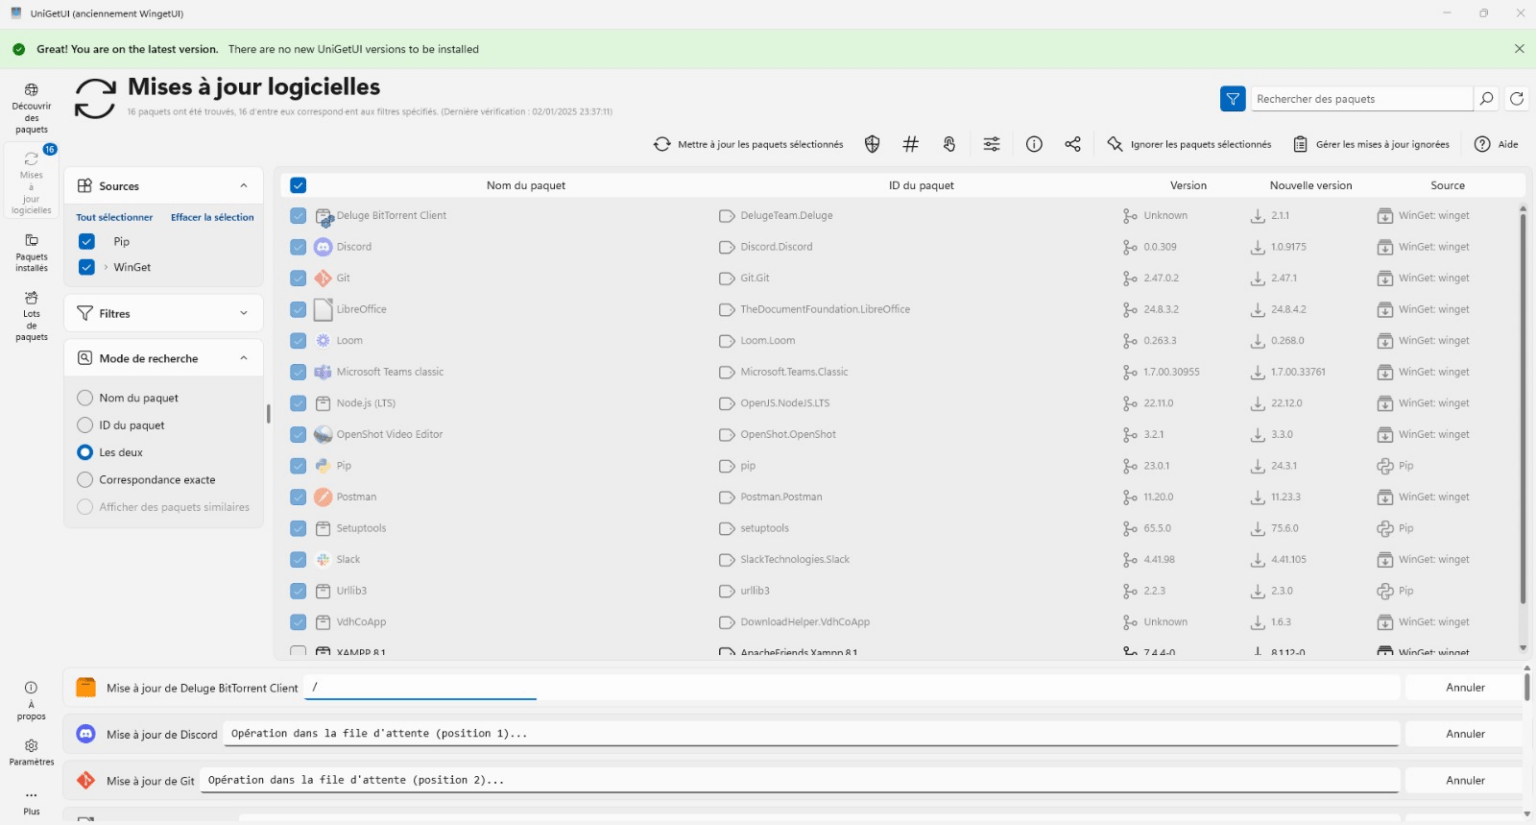Image resolution: width=1536 pixels, height=825 pixels.
Task: Click the 'Rechercher des paquets' search field
Action: (x=1360, y=99)
